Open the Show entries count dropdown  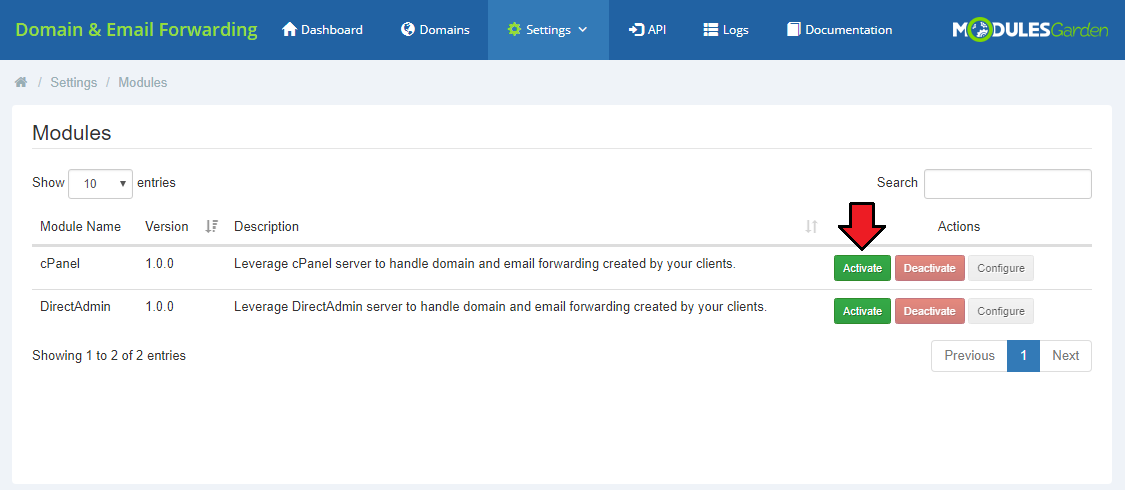coord(100,184)
